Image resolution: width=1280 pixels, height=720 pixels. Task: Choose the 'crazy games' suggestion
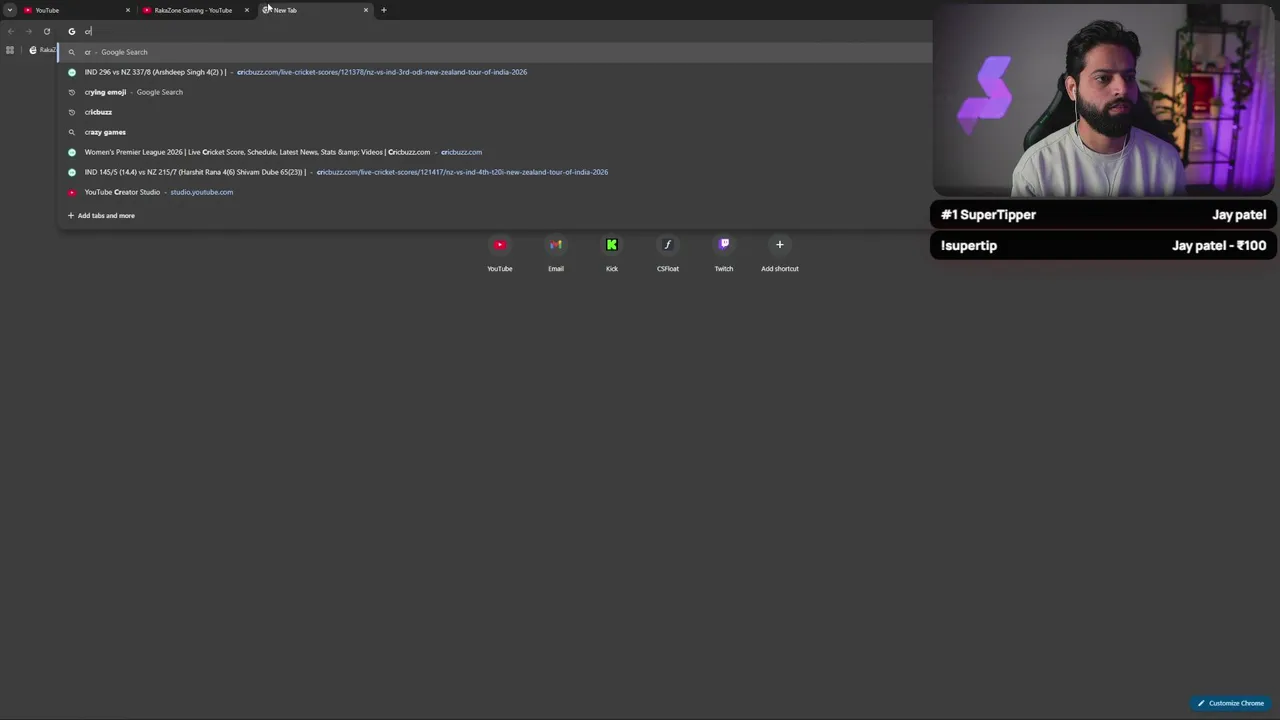point(494,132)
